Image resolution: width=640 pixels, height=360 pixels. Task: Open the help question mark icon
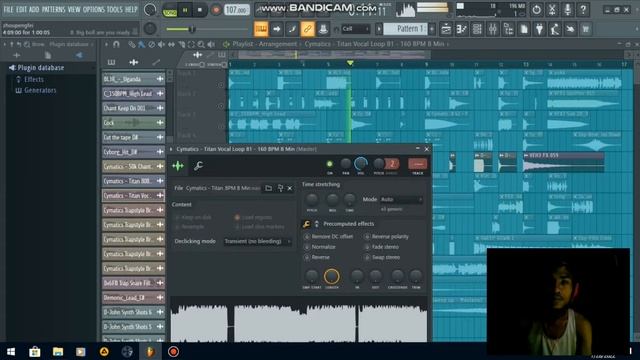(583, 9)
